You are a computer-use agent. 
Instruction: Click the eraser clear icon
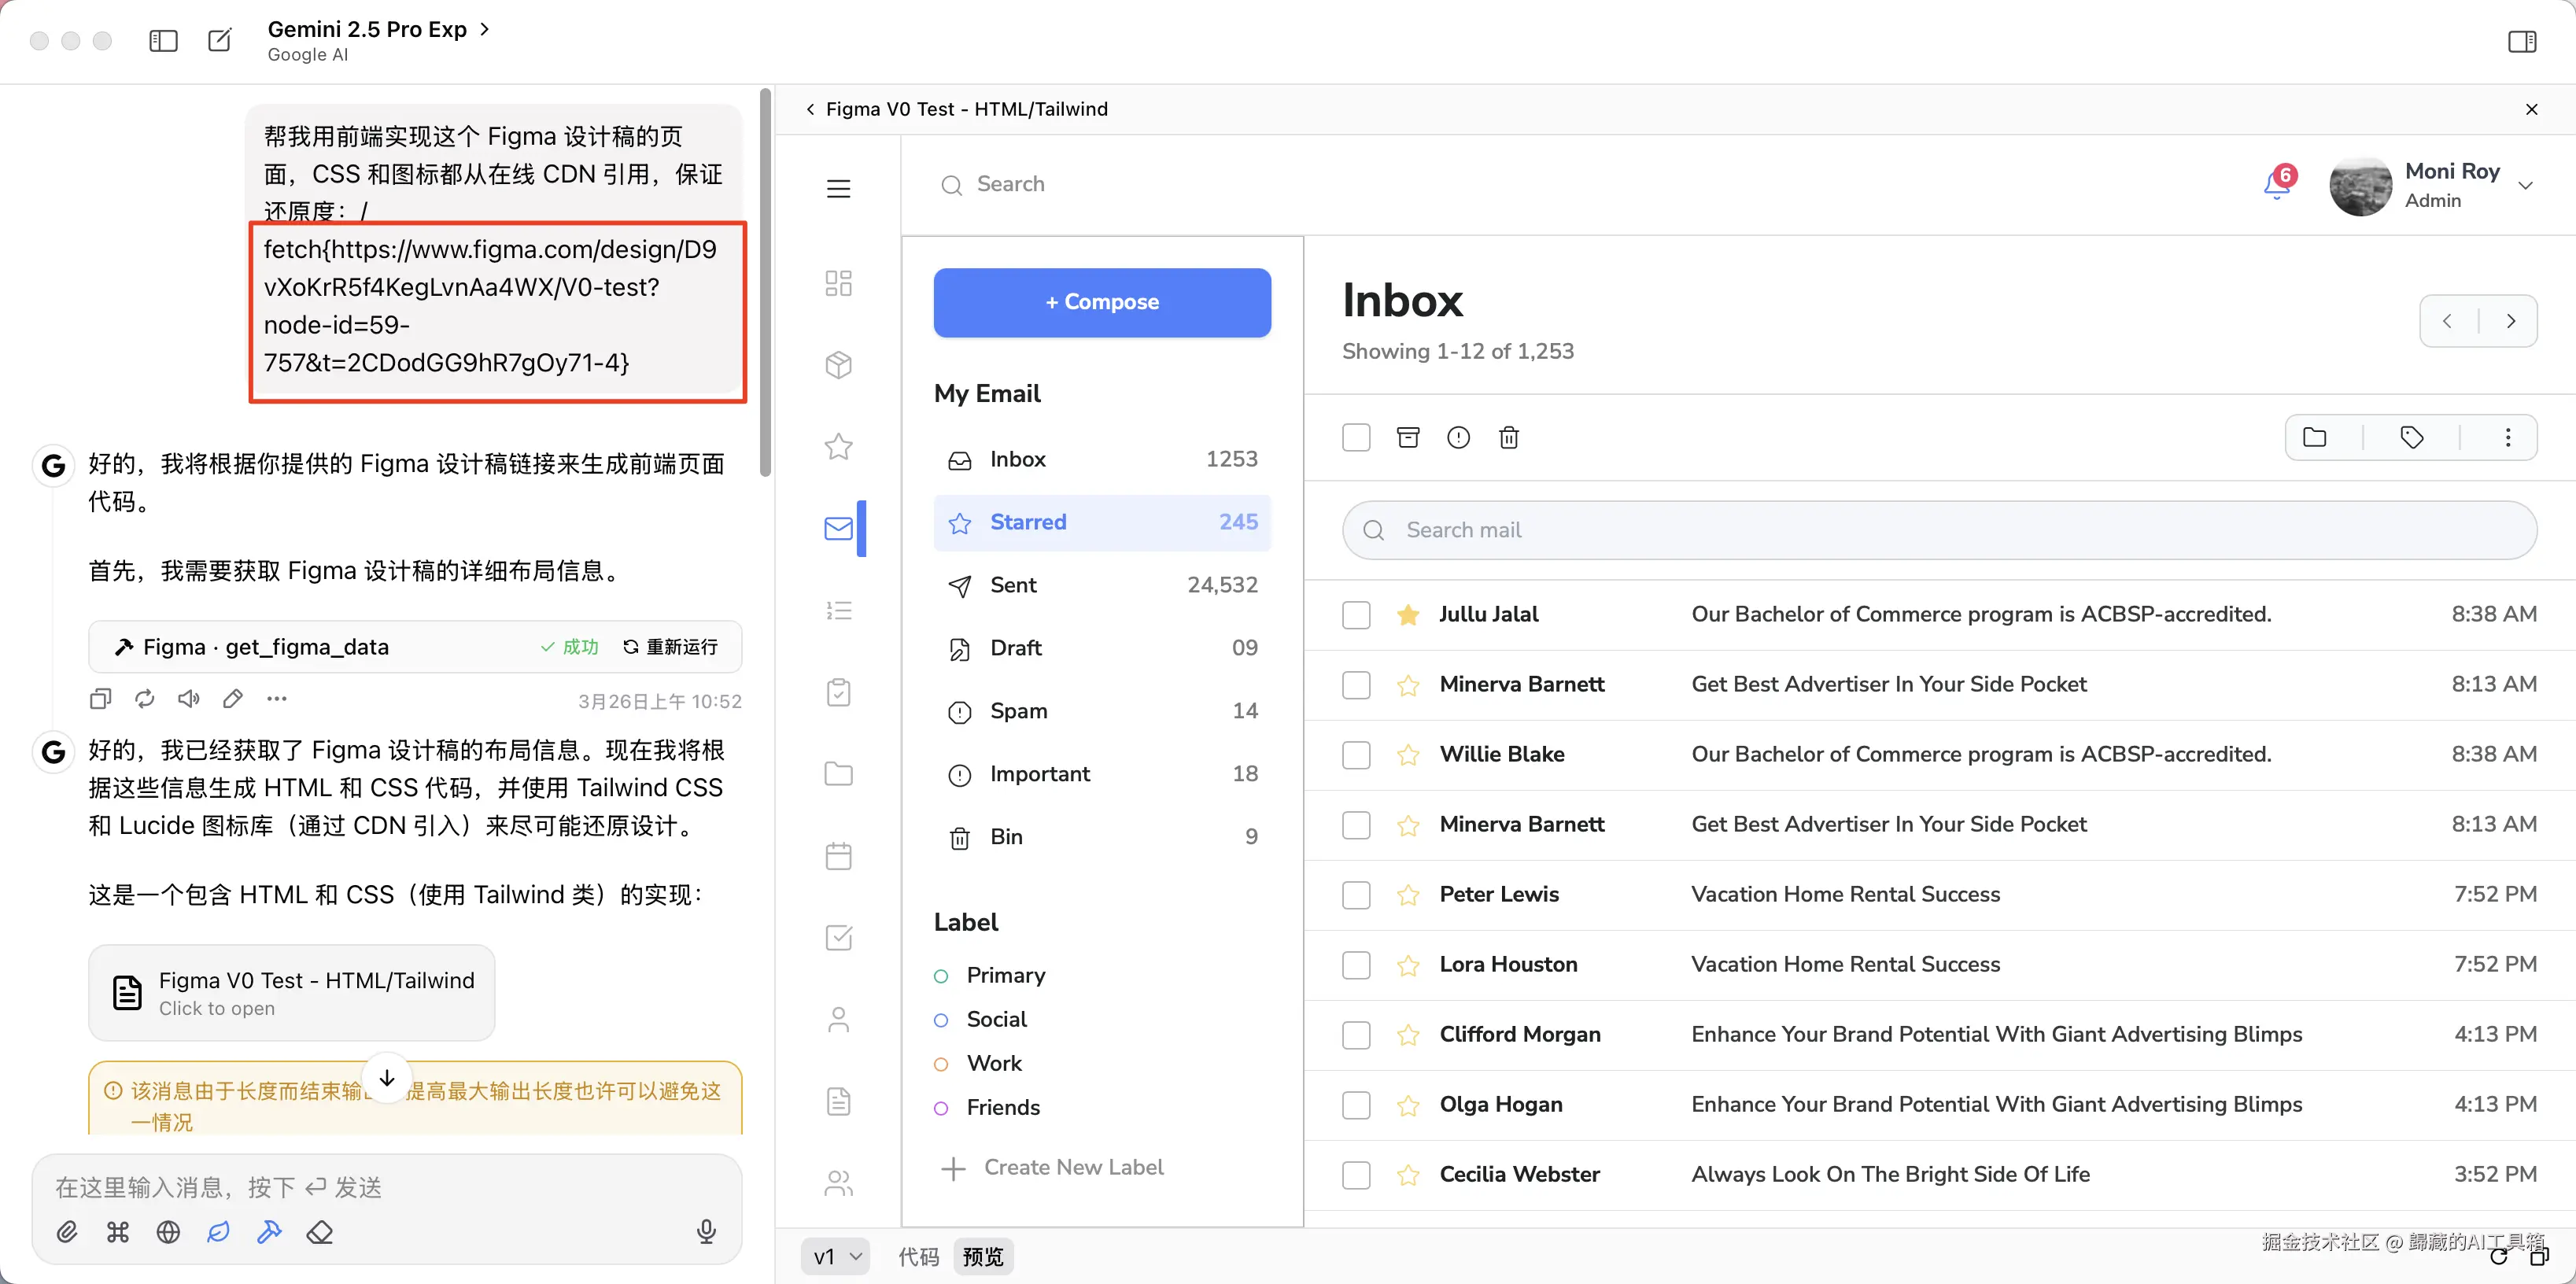point(320,1232)
